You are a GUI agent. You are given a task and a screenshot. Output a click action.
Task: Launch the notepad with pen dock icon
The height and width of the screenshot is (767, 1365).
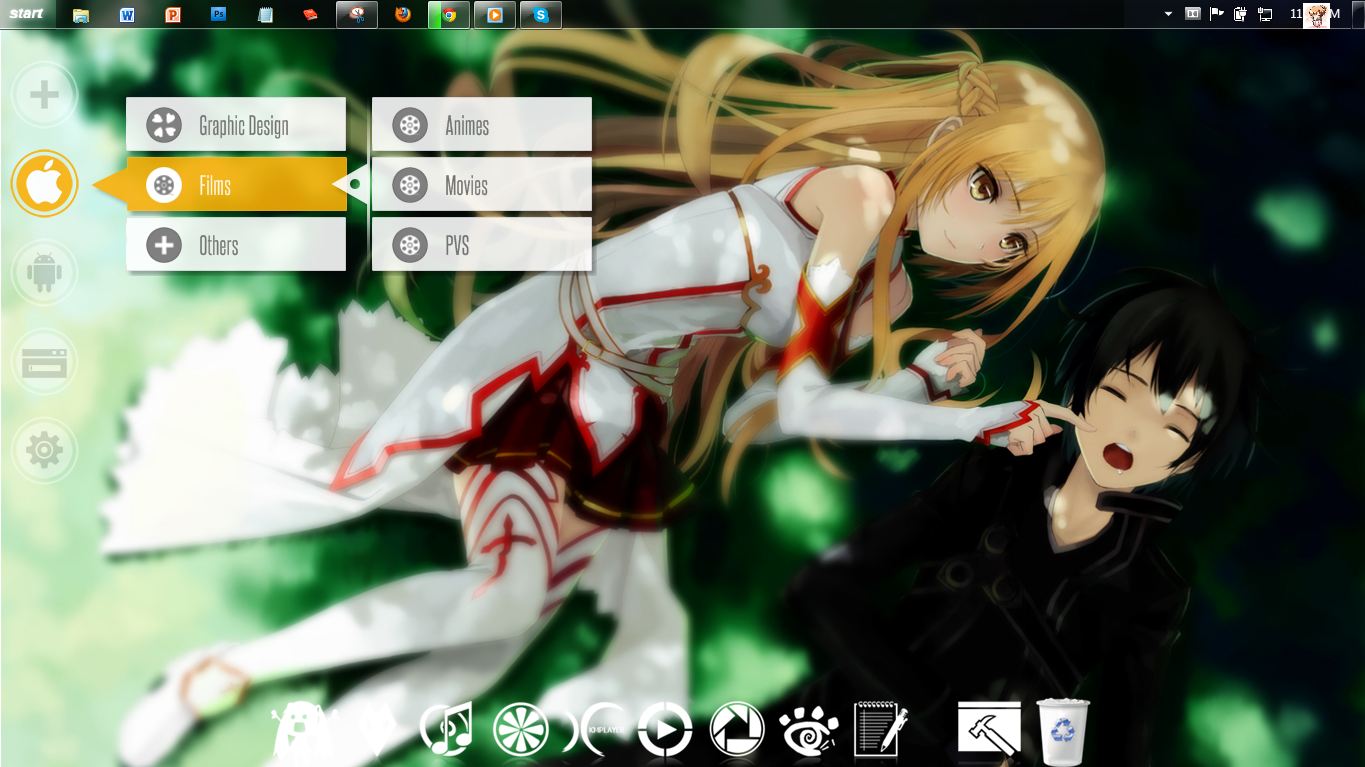click(x=880, y=729)
